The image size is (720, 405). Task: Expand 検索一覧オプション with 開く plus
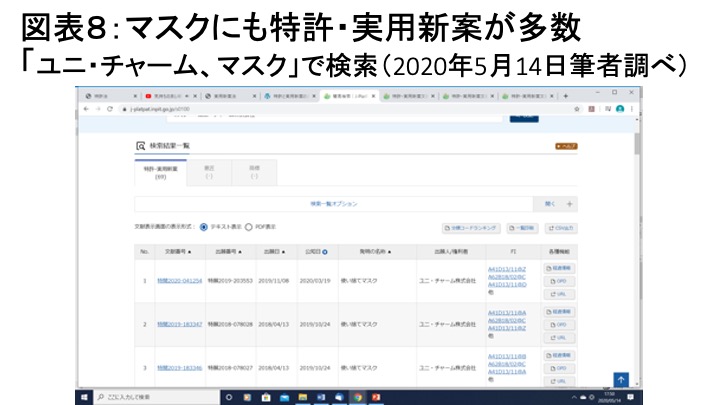pos(556,204)
